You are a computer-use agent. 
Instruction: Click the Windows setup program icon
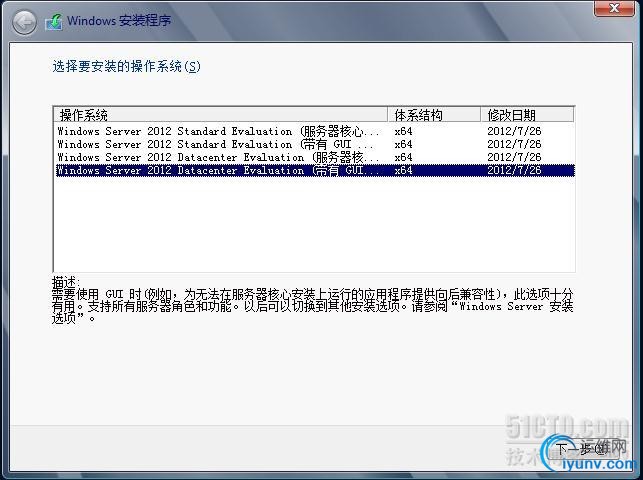point(54,22)
